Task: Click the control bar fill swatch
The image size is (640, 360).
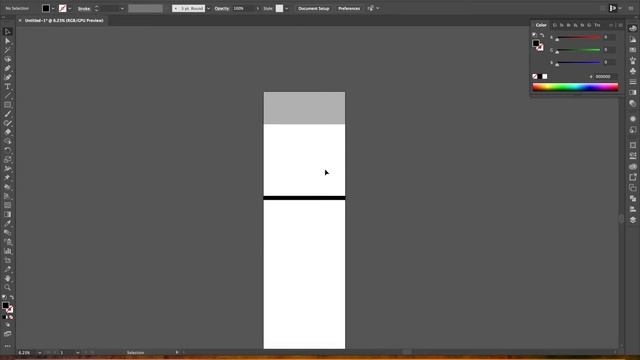Action: coord(46,9)
